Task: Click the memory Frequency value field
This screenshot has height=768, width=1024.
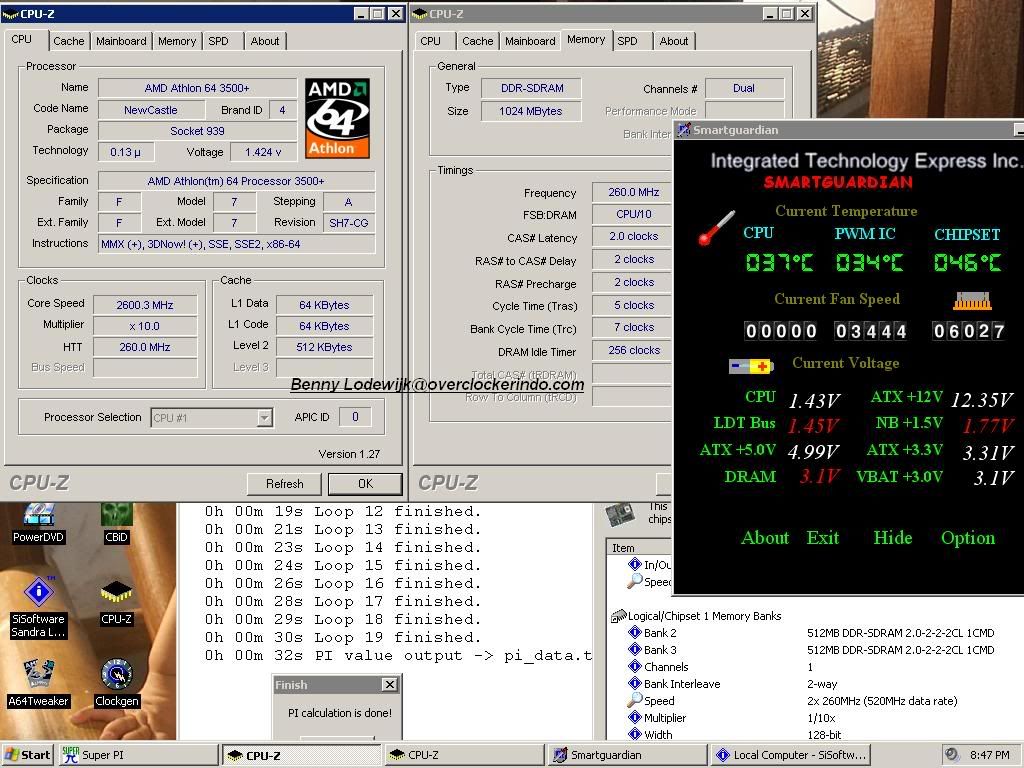Action: [633, 193]
